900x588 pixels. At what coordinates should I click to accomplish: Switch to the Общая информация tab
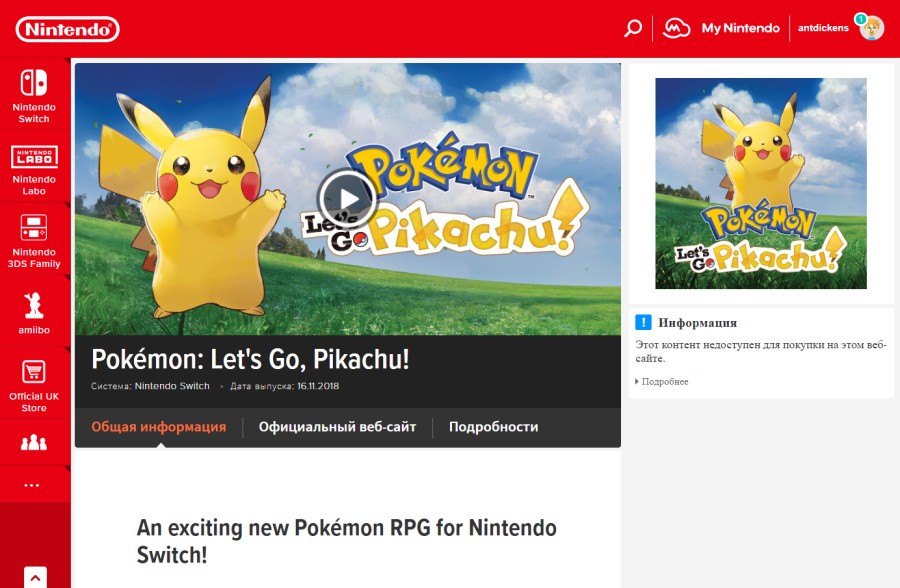(159, 427)
